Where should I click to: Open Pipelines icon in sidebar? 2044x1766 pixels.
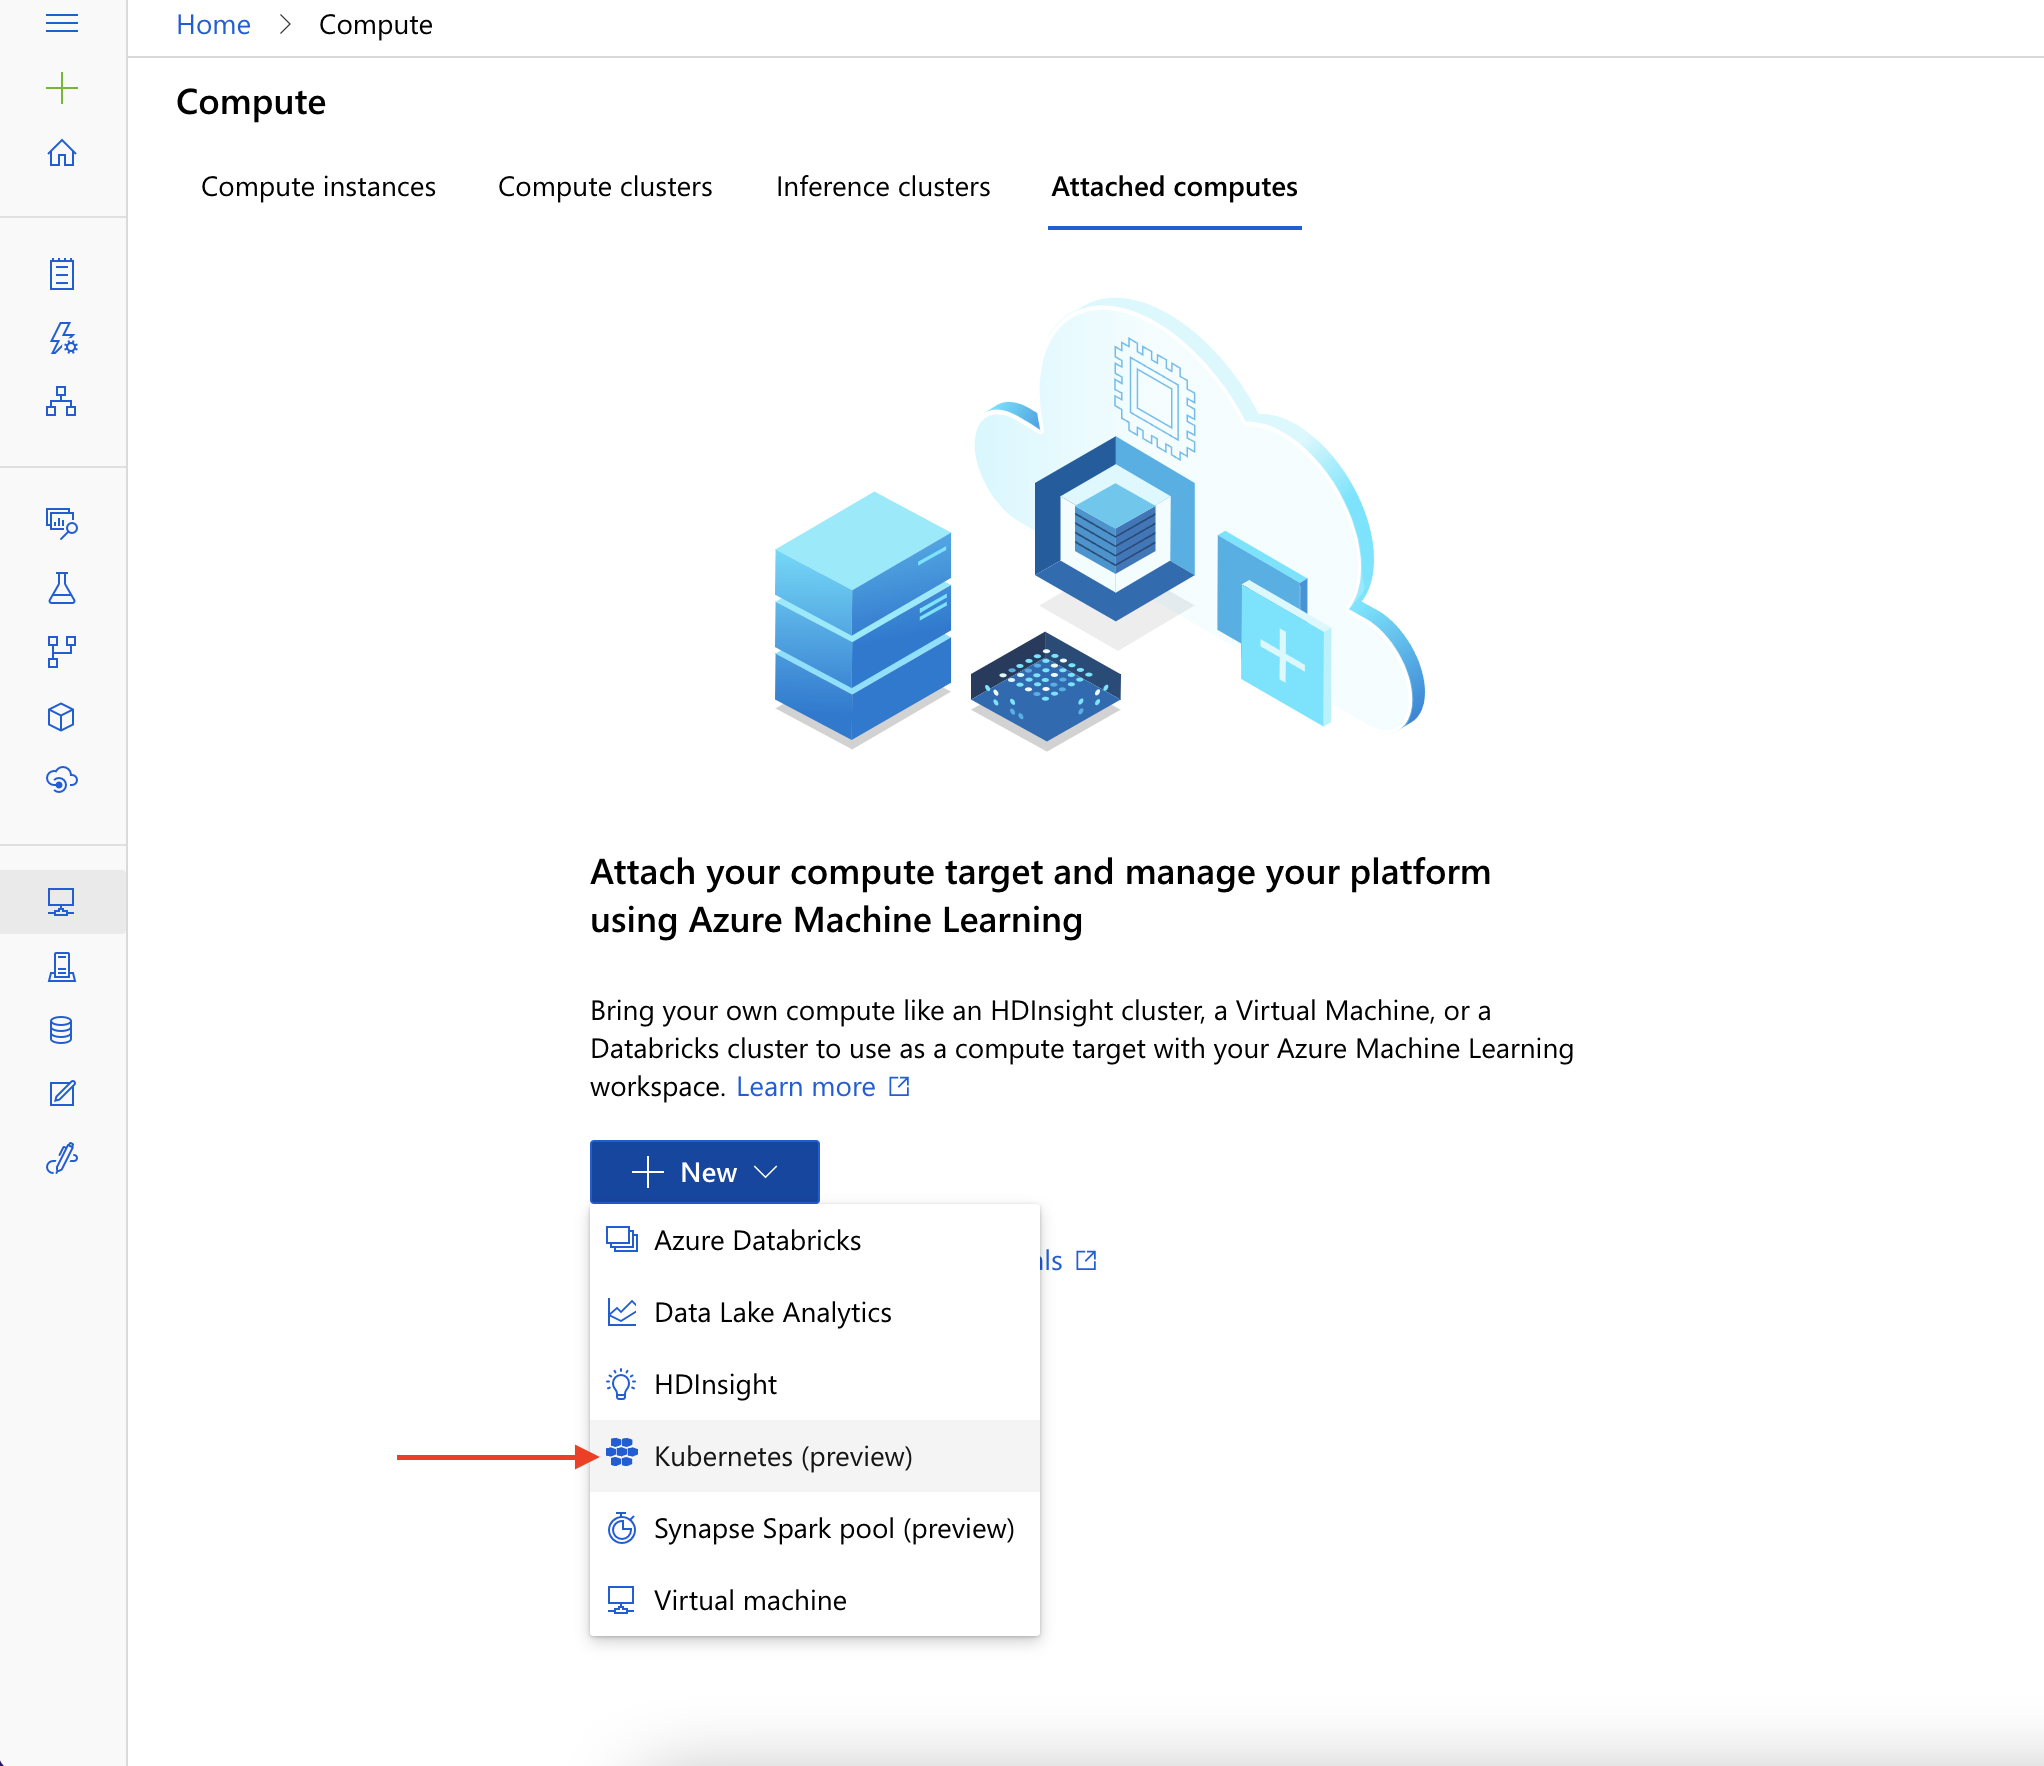click(x=62, y=652)
